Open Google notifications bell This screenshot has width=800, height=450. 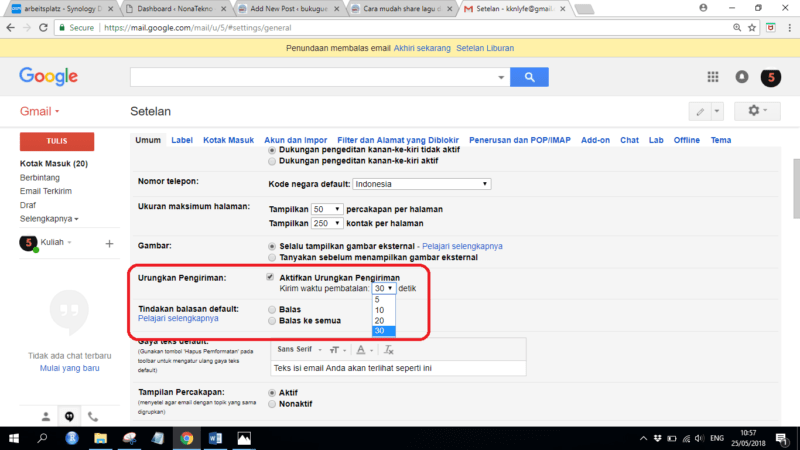(x=742, y=77)
